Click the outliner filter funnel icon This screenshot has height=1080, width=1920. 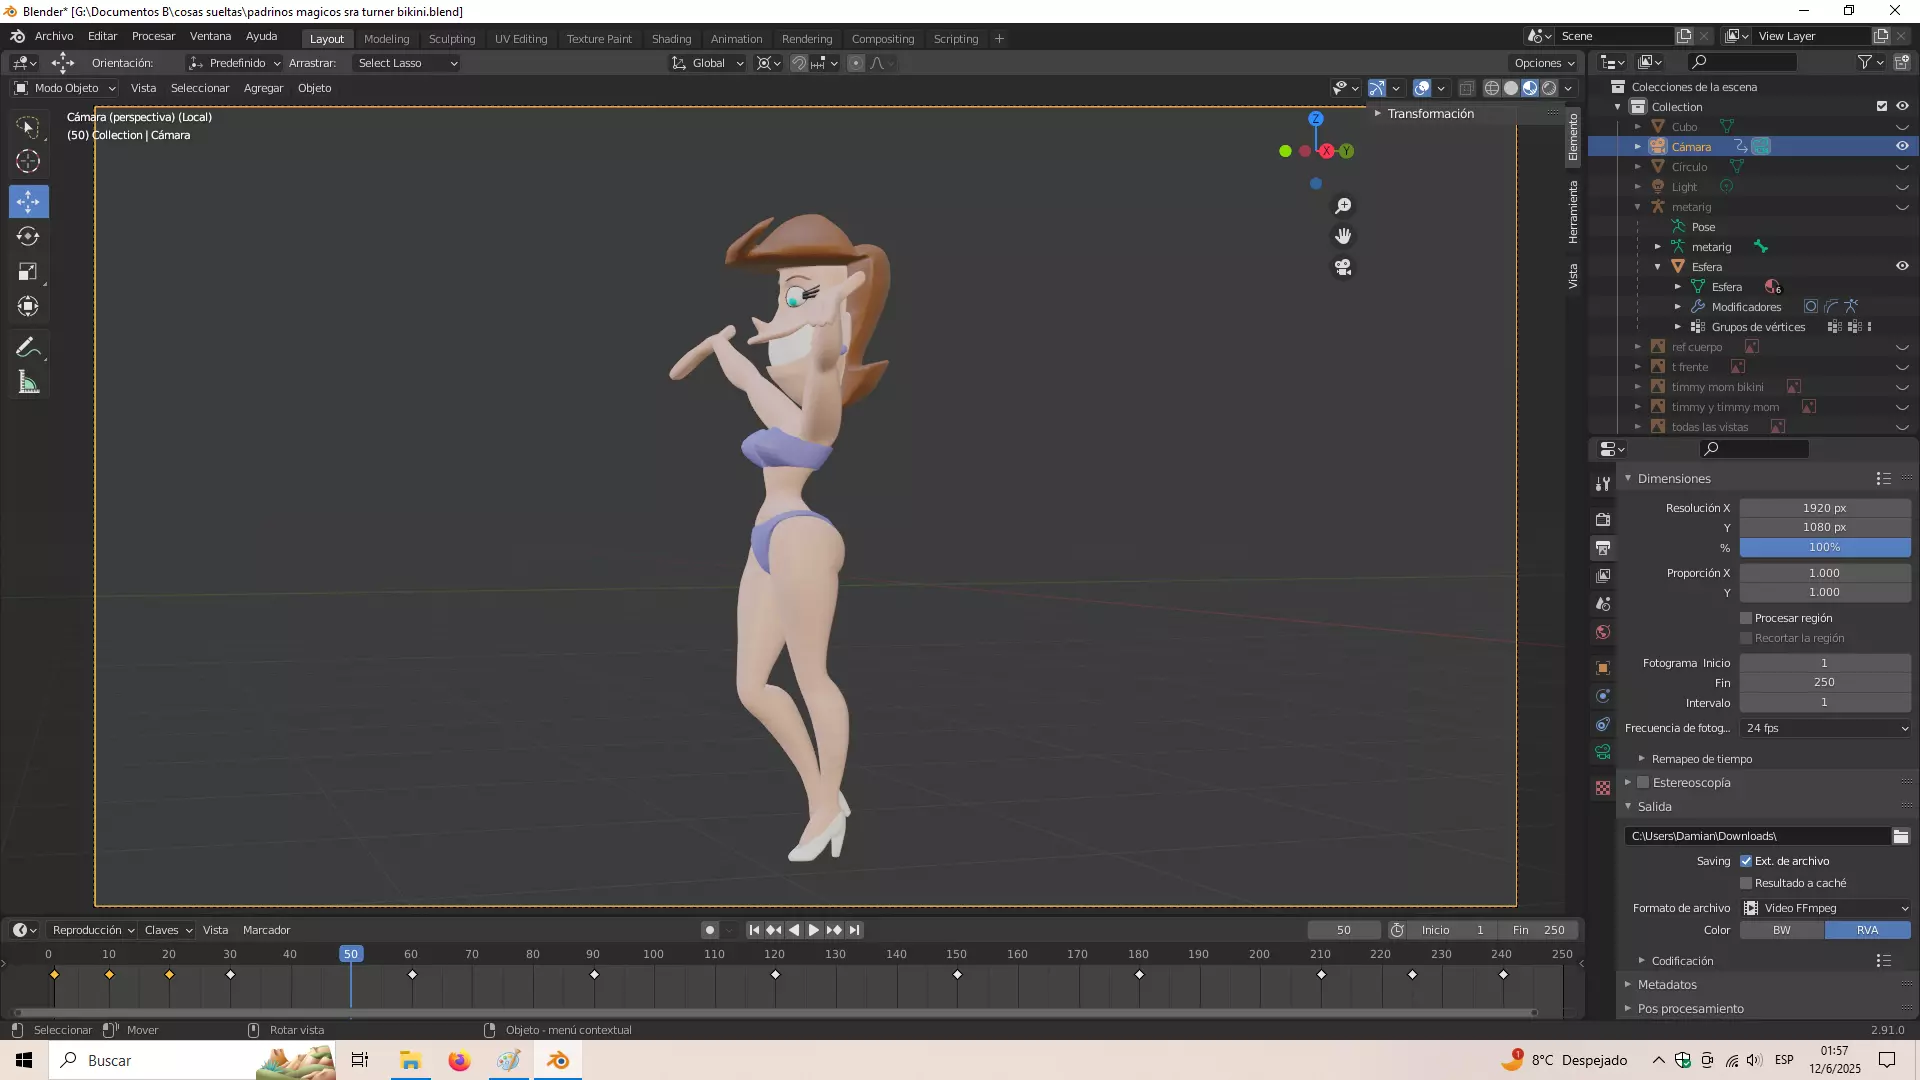1864,62
